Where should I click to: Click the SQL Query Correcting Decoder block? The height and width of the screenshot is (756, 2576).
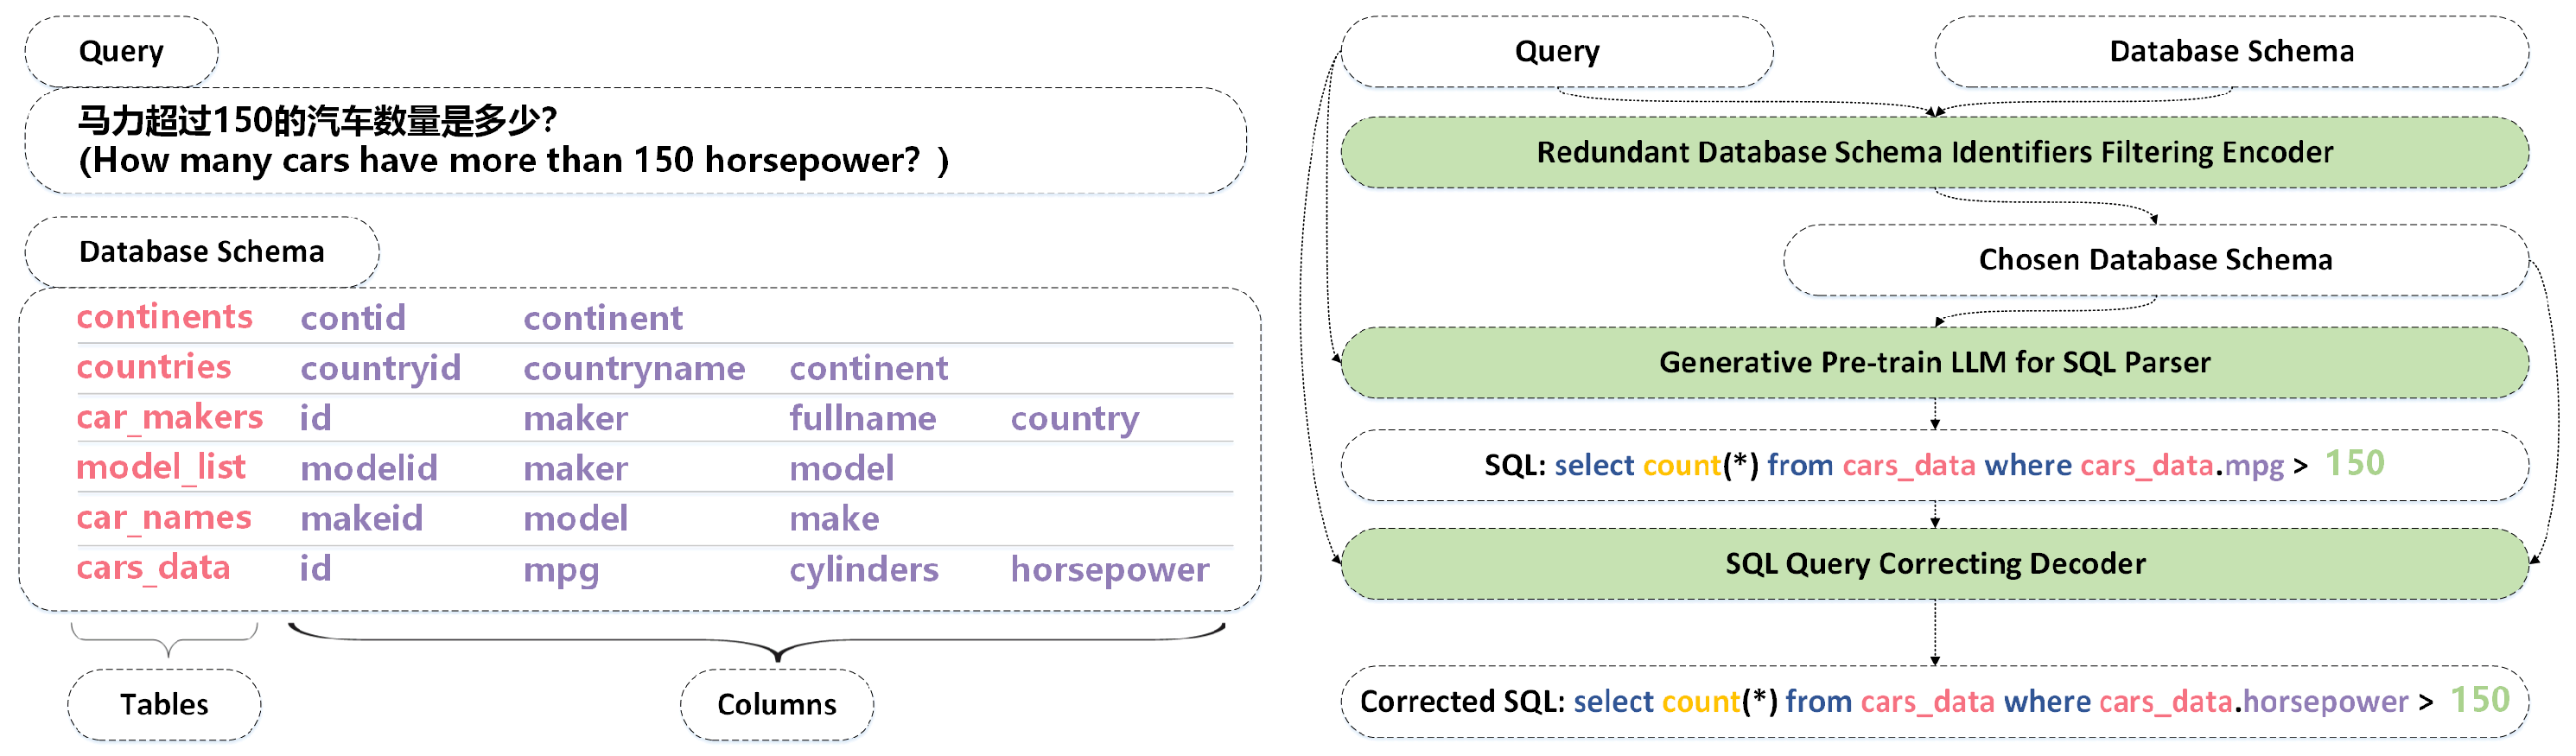pos(1934,564)
